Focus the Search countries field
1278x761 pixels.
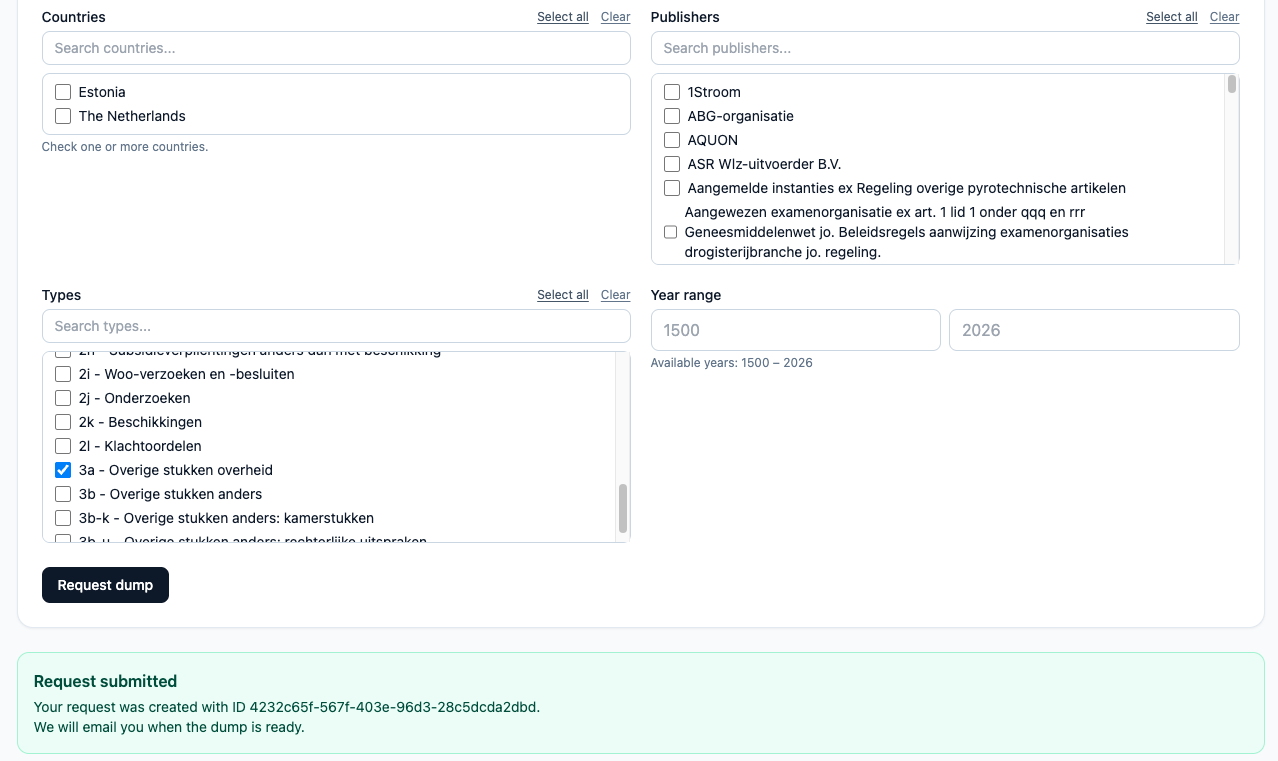336,48
